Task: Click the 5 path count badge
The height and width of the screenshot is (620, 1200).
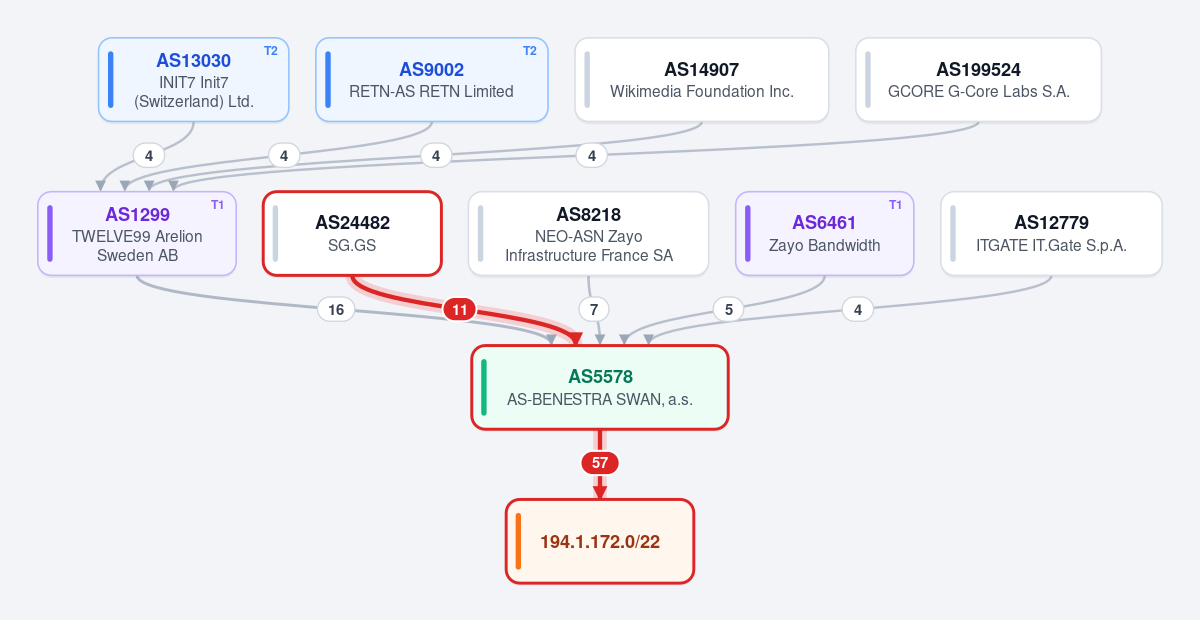Action: click(729, 310)
